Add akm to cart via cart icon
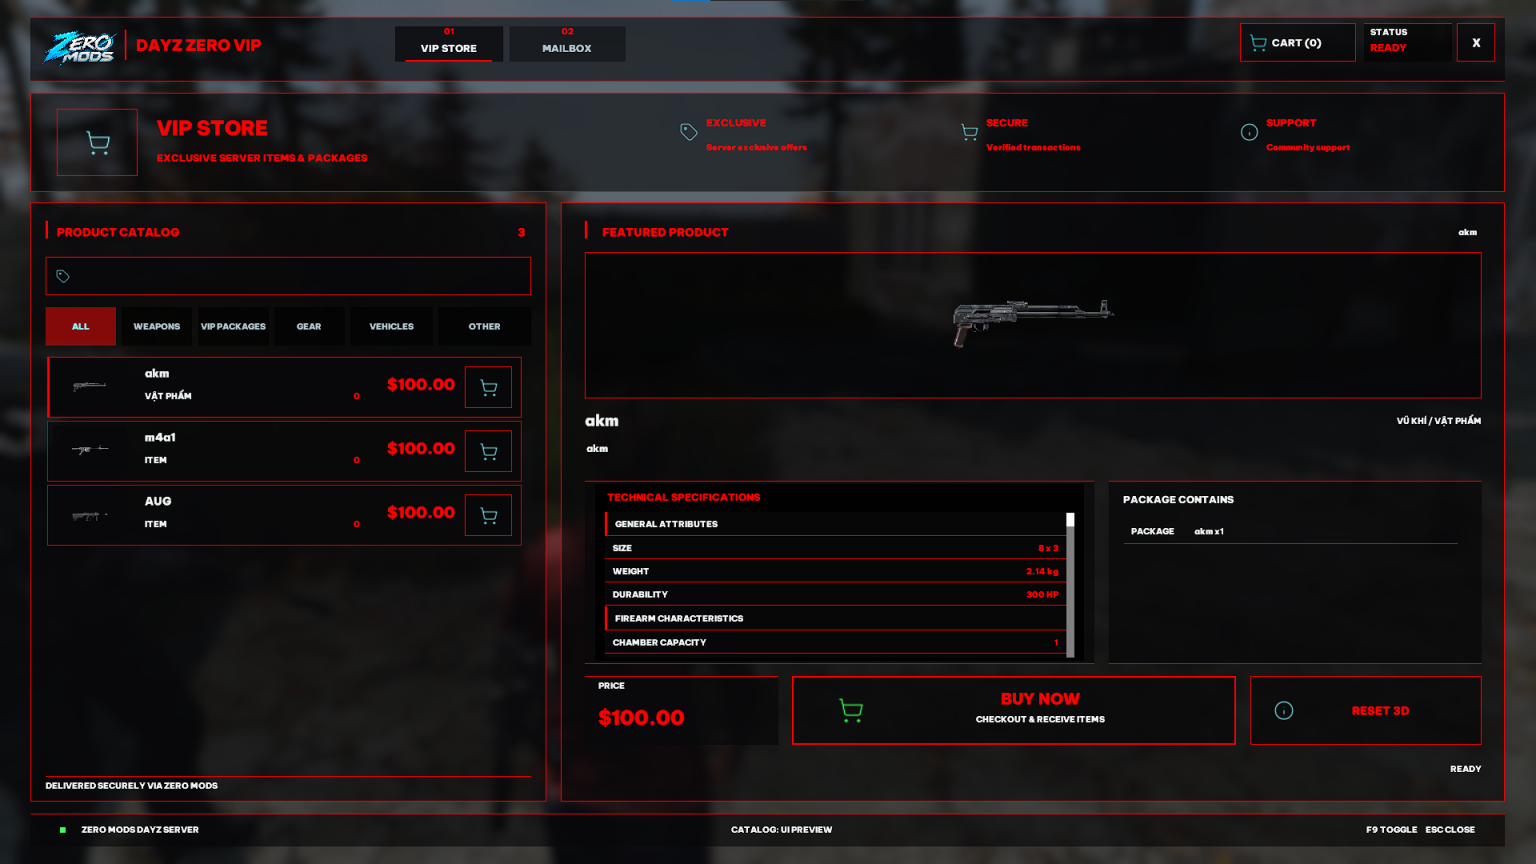Viewport: 1536px width, 864px height. click(488, 388)
